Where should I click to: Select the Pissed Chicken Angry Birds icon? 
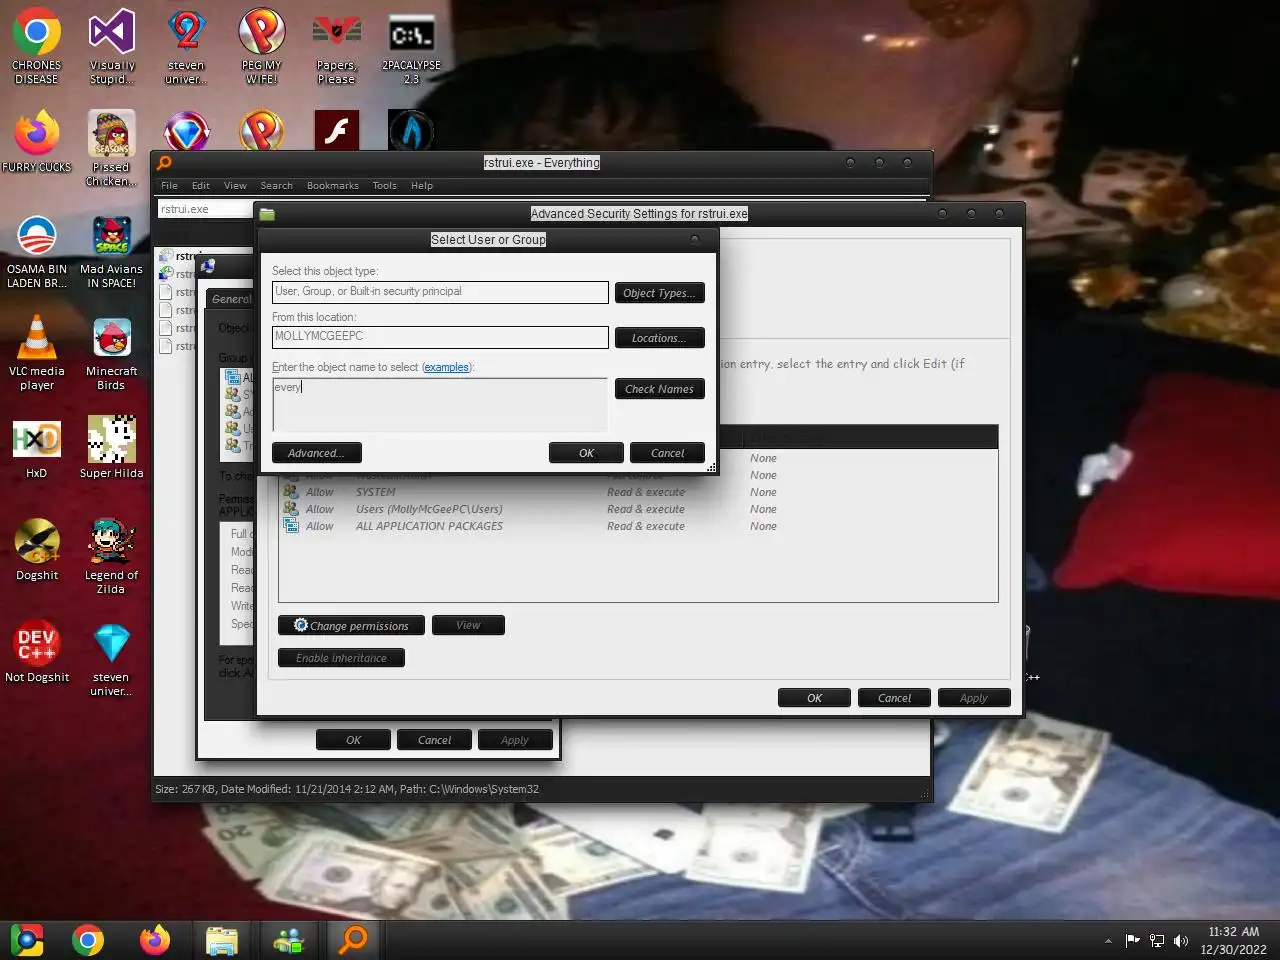pyautogui.click(x=112, y=148)
